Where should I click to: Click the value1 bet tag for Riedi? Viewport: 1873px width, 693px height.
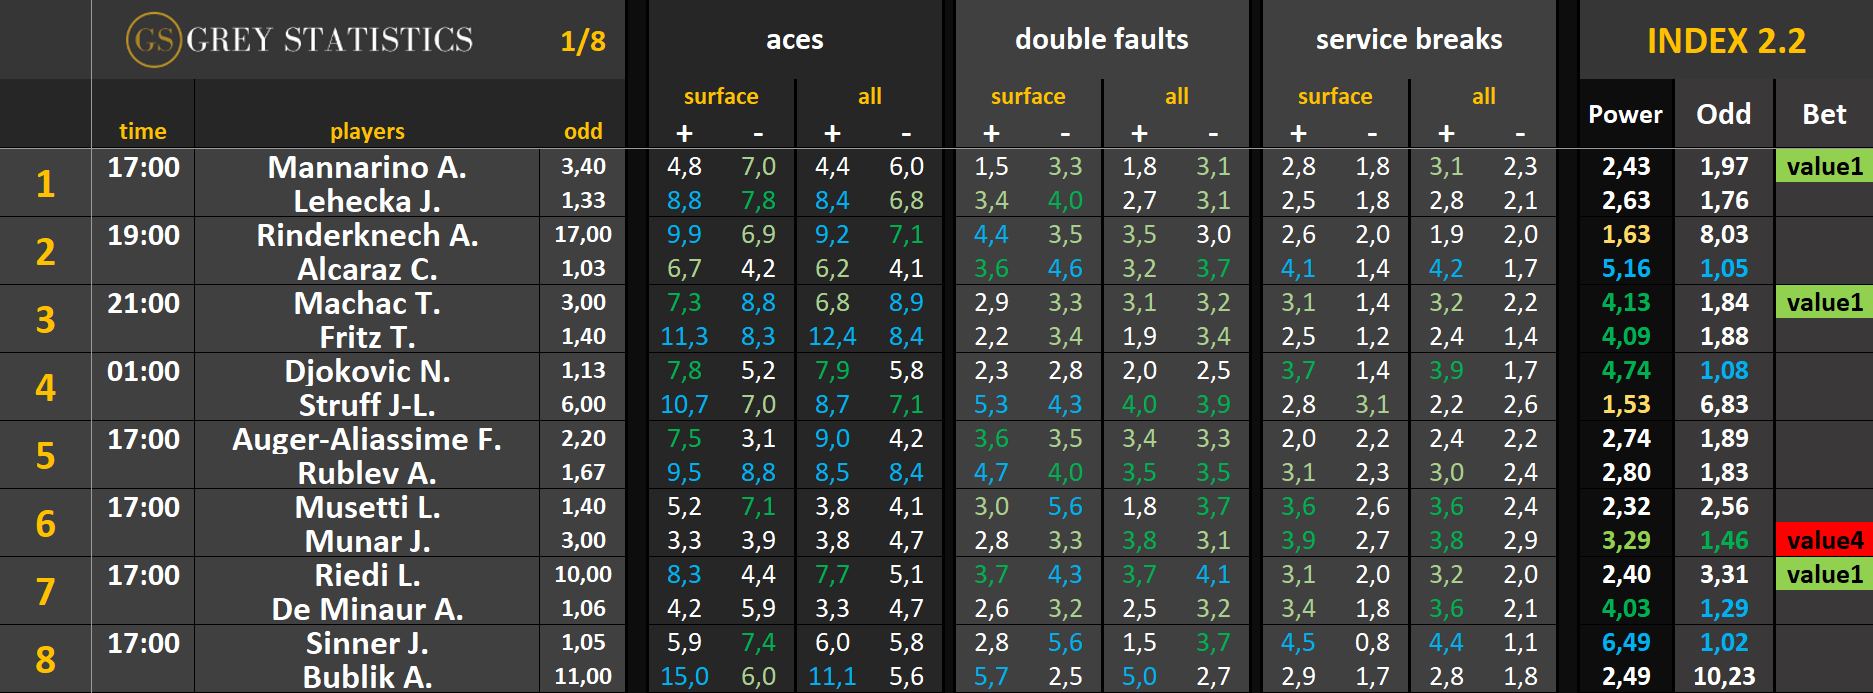(x=1824, y=574)
